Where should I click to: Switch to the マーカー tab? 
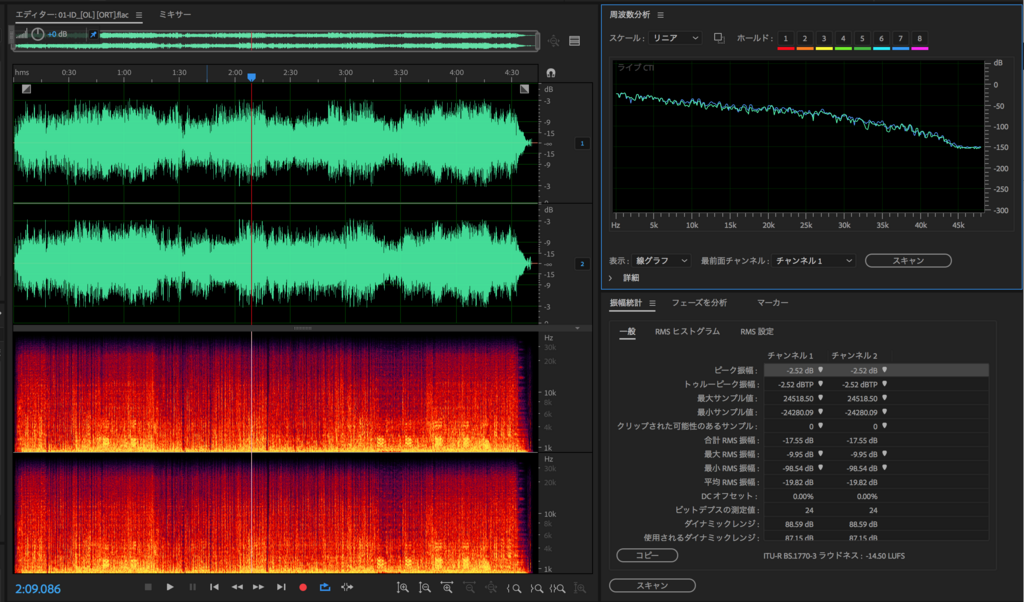pos(773,303)
